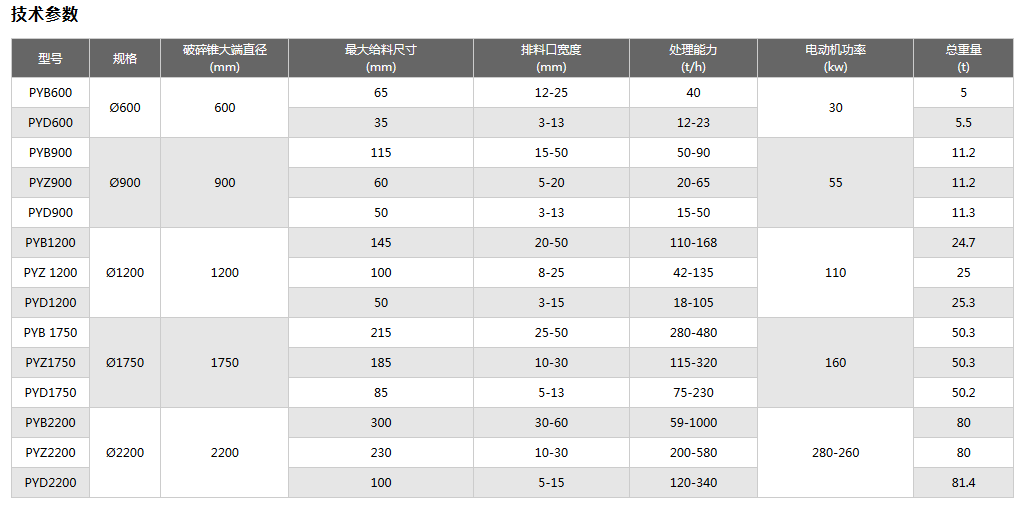The width and height of the screenshot is (1023, 508).
Task: Click the PYZ900 model cell
Action: click(50, 182)
